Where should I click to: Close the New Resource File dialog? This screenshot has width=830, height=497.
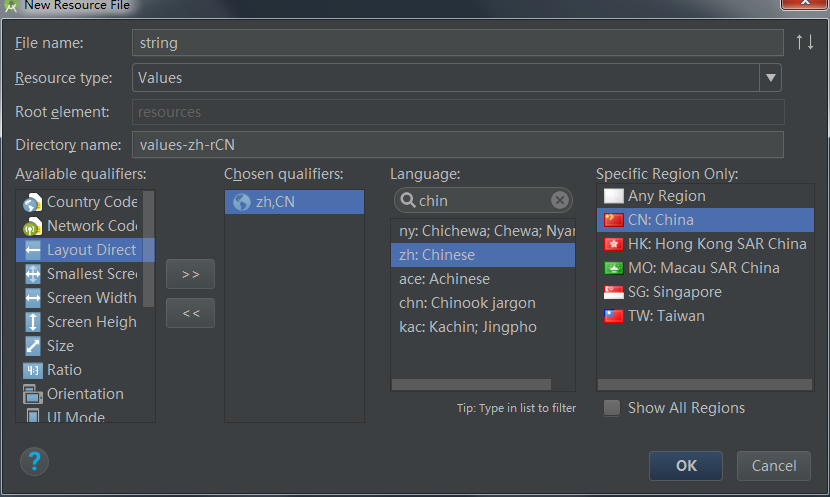pyautogui.click(x=805, y=3)
